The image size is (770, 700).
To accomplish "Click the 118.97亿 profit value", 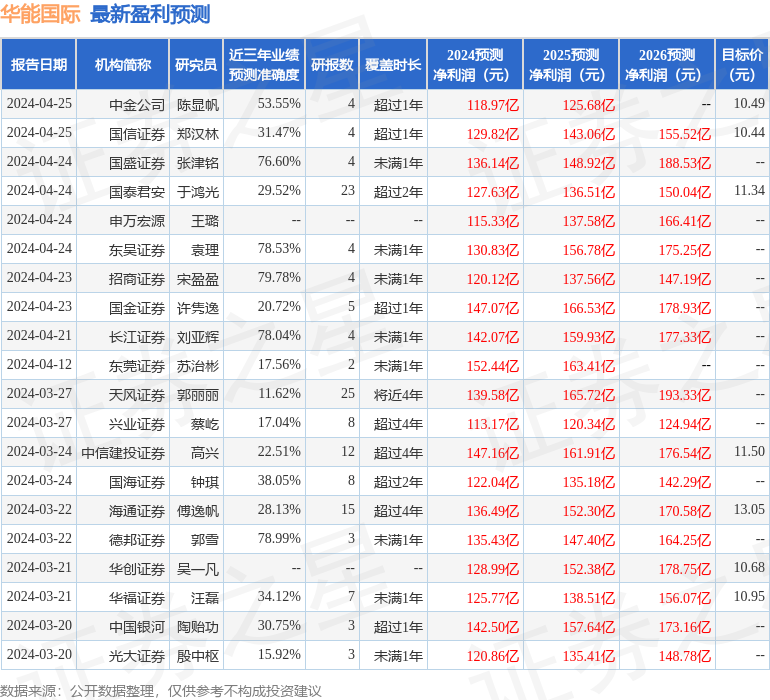I will (493, 105).
